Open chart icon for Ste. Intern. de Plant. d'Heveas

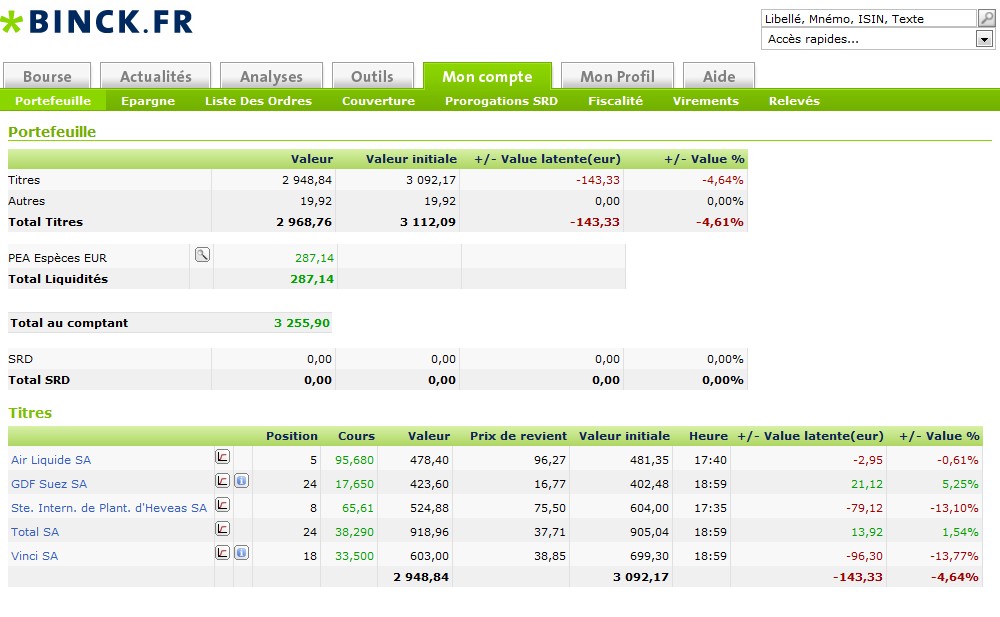pyautogui.click(x=223, y=505)
